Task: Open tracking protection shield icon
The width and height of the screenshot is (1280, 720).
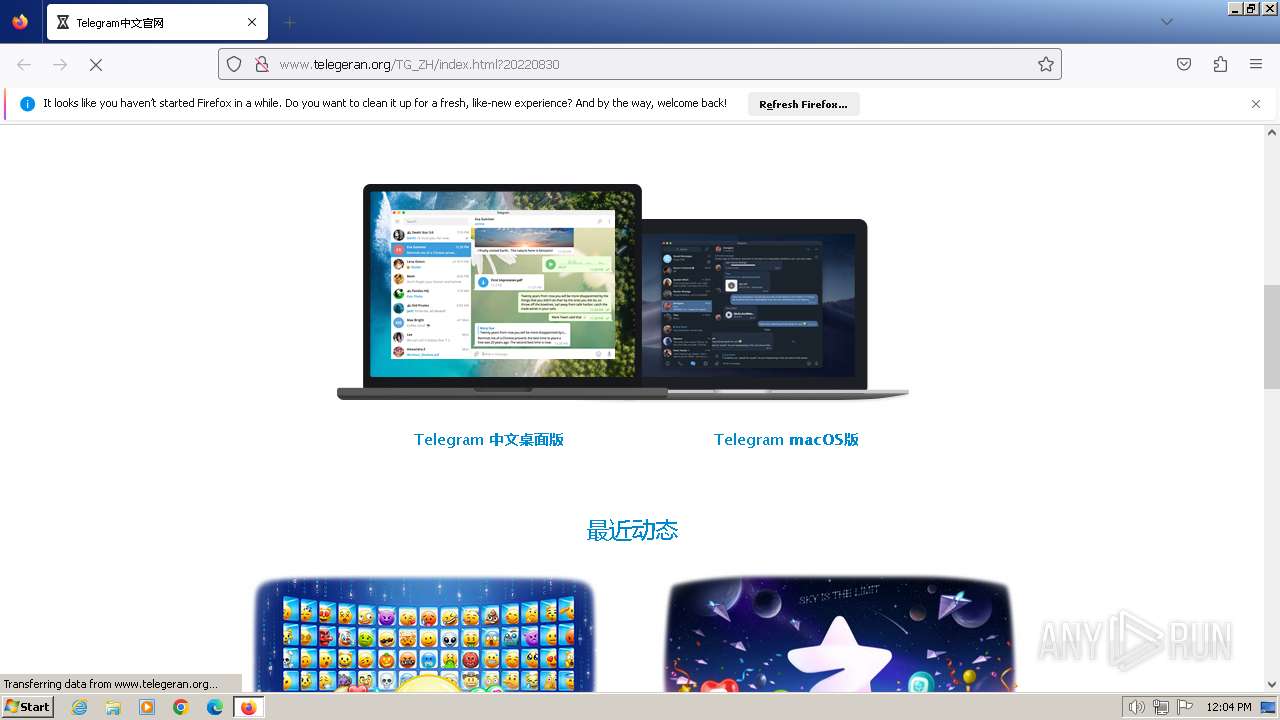Action: pos(234,64)
